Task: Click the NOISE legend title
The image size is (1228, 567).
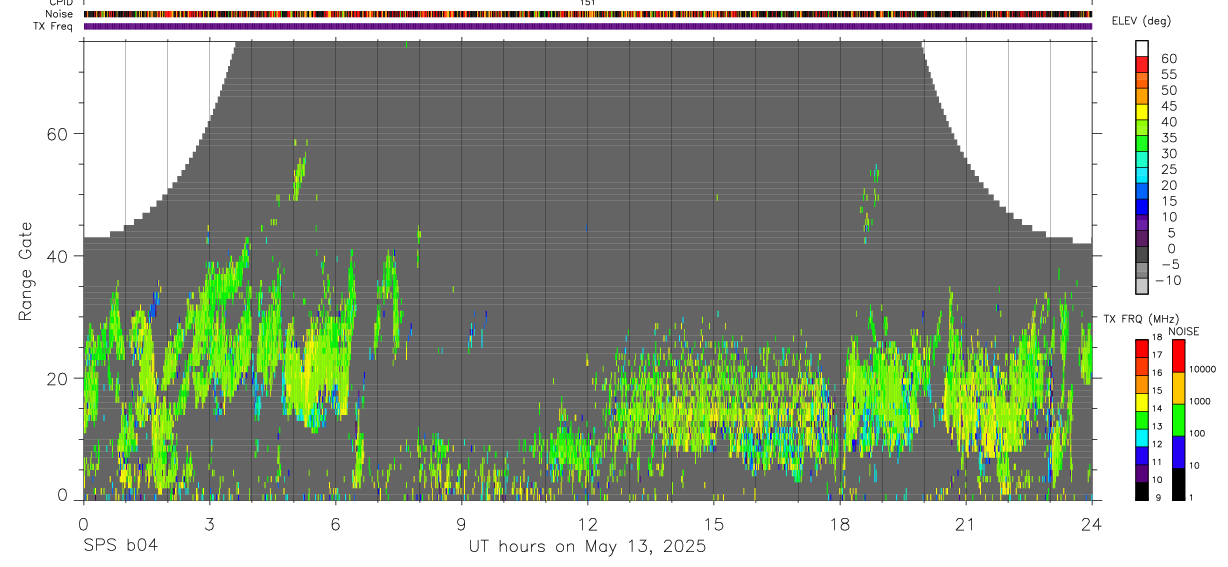Action: coord(1183,331)
